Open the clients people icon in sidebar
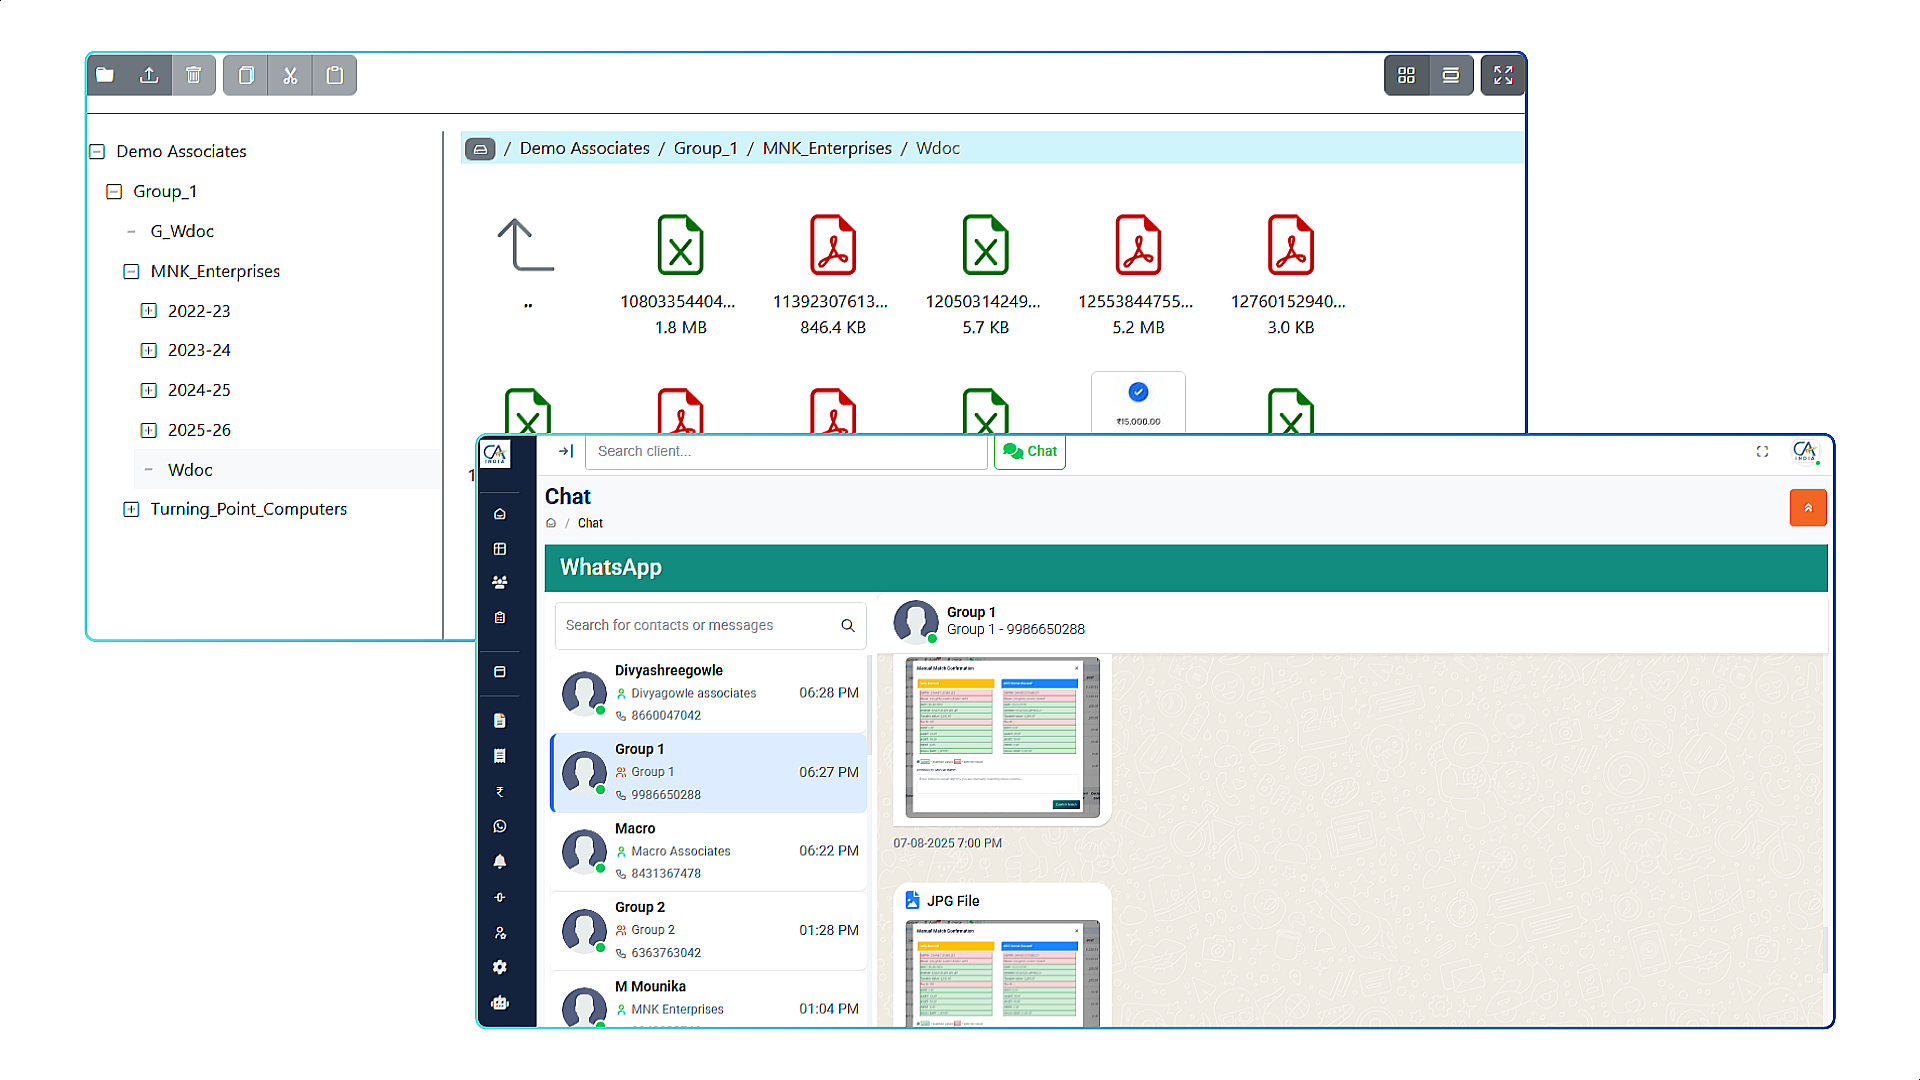Screen dimensions: 1920x1080 500,582
